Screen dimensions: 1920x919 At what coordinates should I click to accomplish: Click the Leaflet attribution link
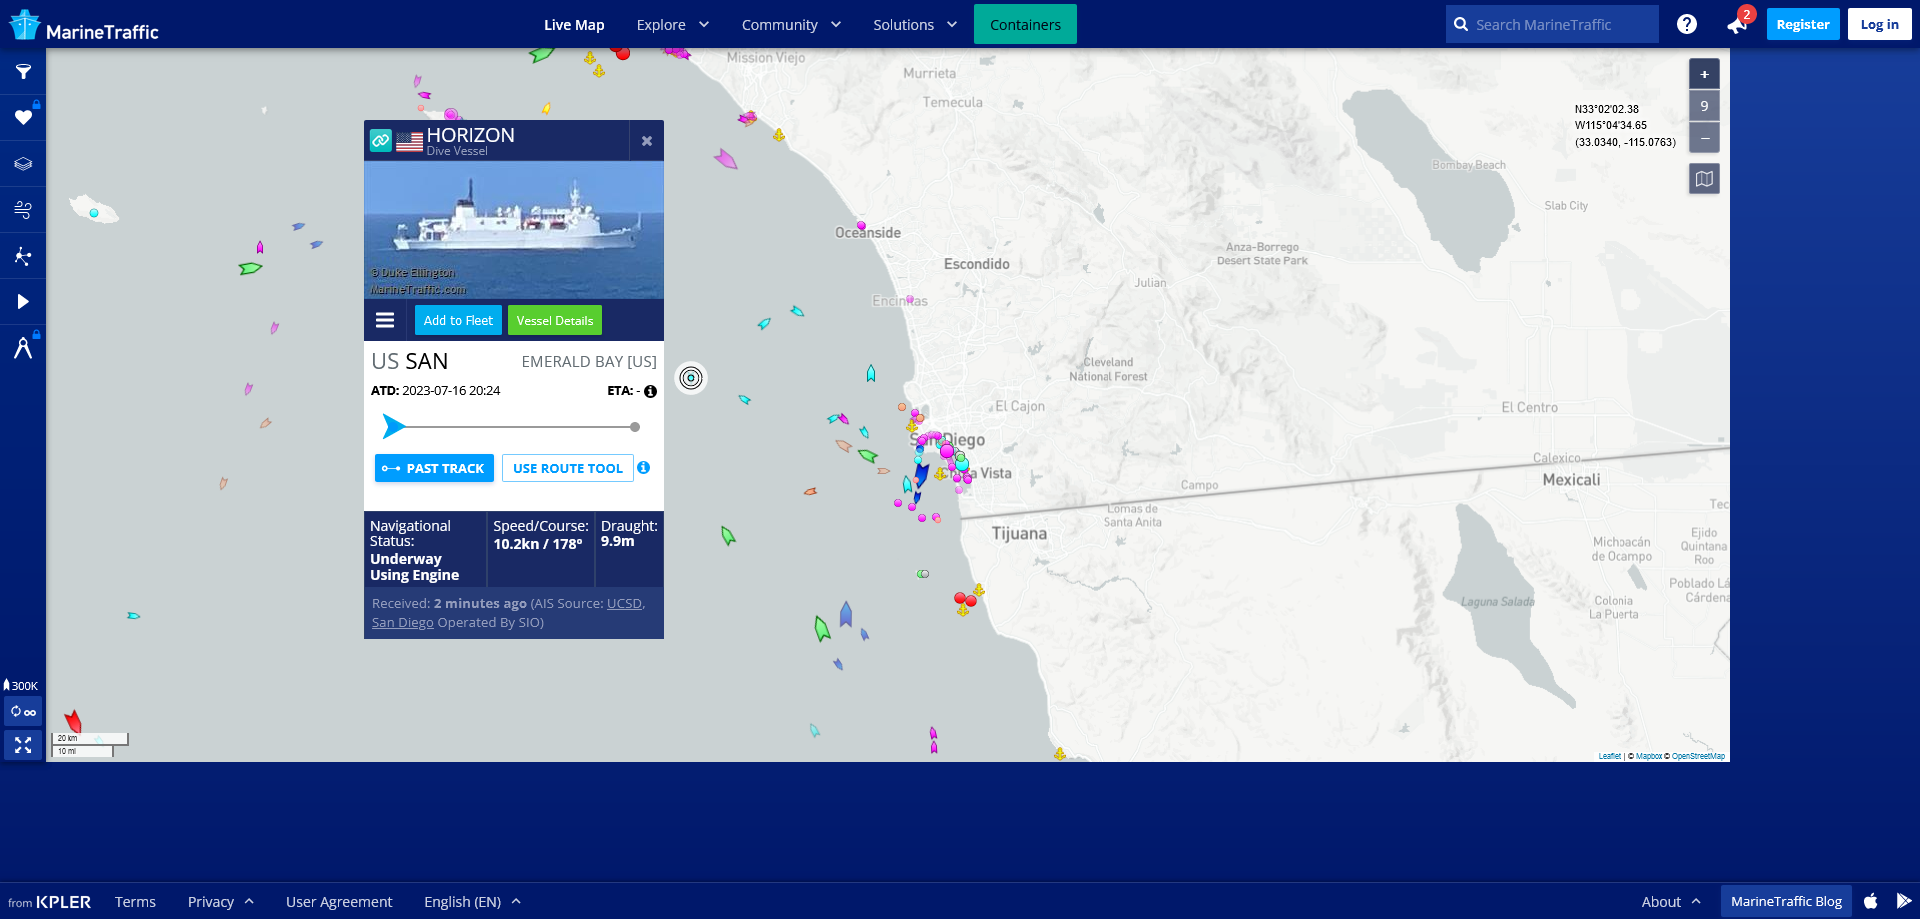pyautogui.click(x=1609, y=756)
